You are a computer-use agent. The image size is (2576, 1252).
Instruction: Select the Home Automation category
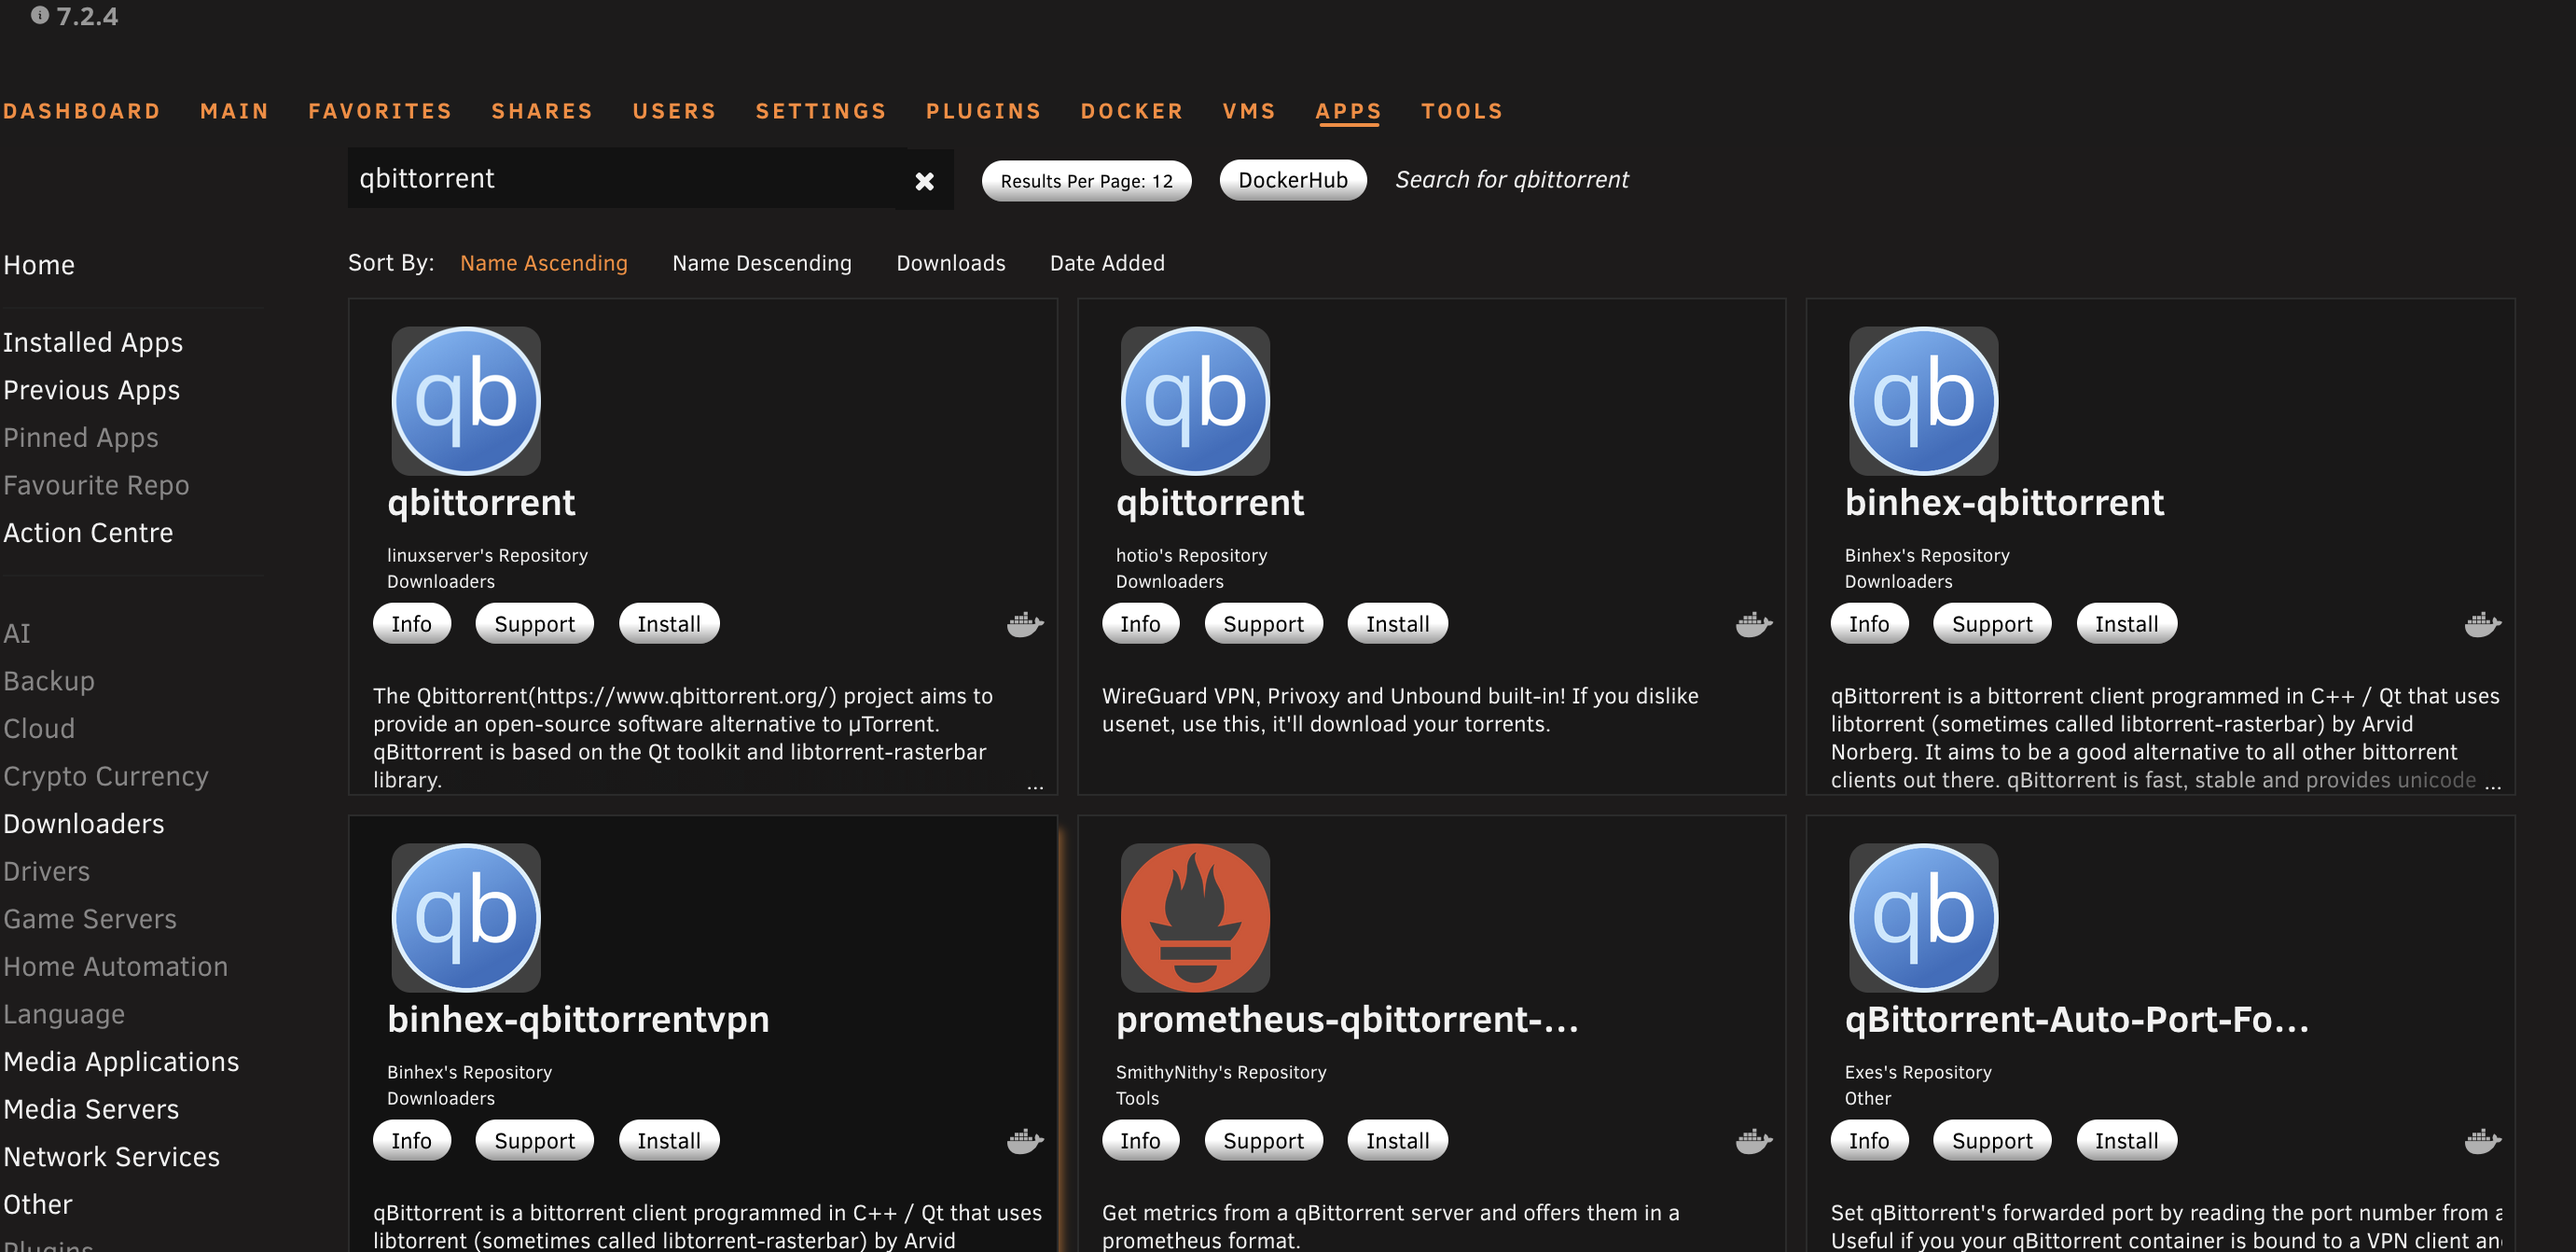115,967
